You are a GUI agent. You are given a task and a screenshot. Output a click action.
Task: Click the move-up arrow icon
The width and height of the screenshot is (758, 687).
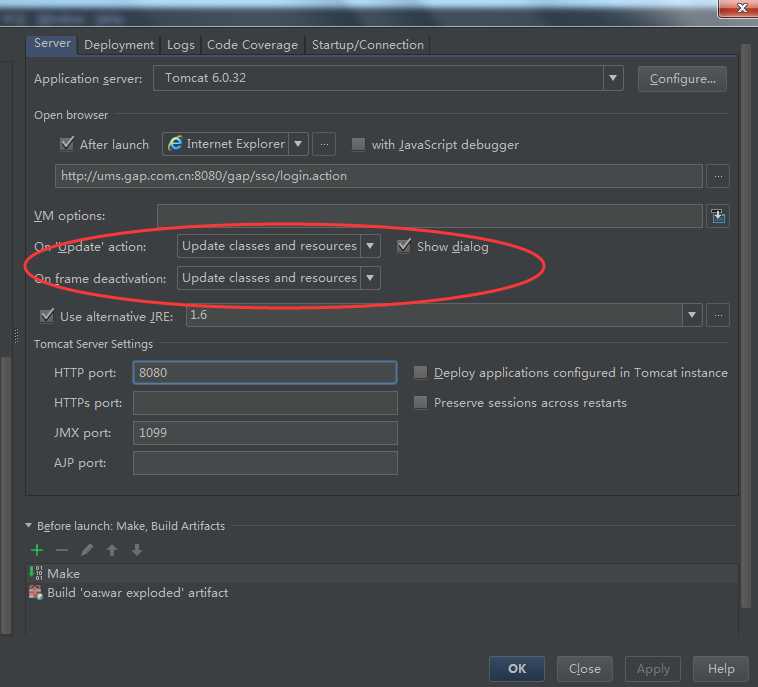point(112,550)
